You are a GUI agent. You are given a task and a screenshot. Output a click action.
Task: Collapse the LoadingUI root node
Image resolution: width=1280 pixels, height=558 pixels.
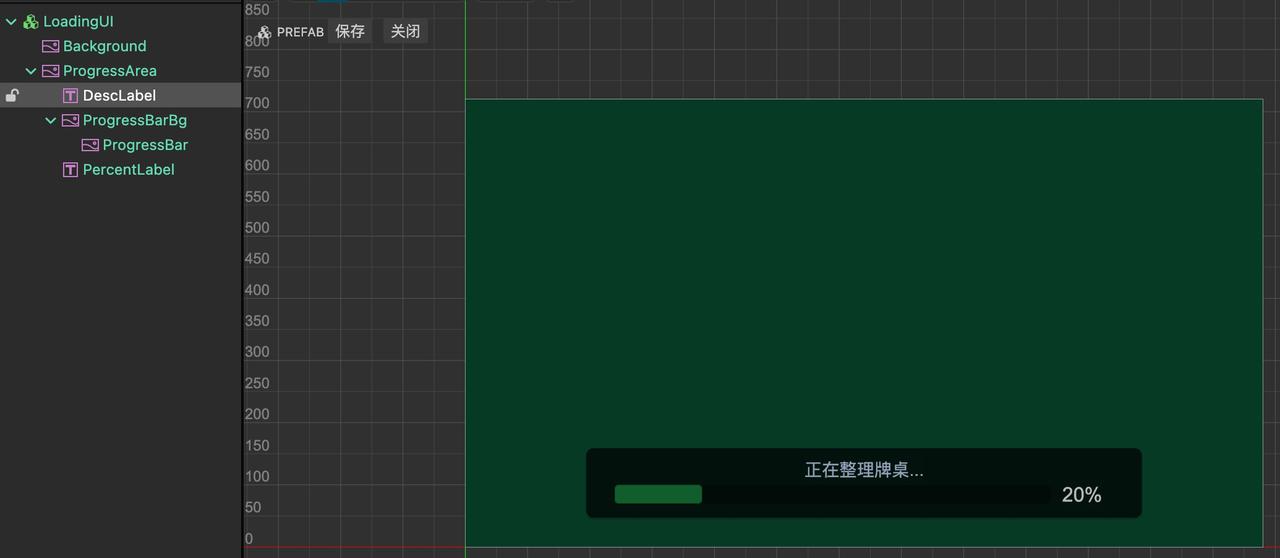[11, 21]
